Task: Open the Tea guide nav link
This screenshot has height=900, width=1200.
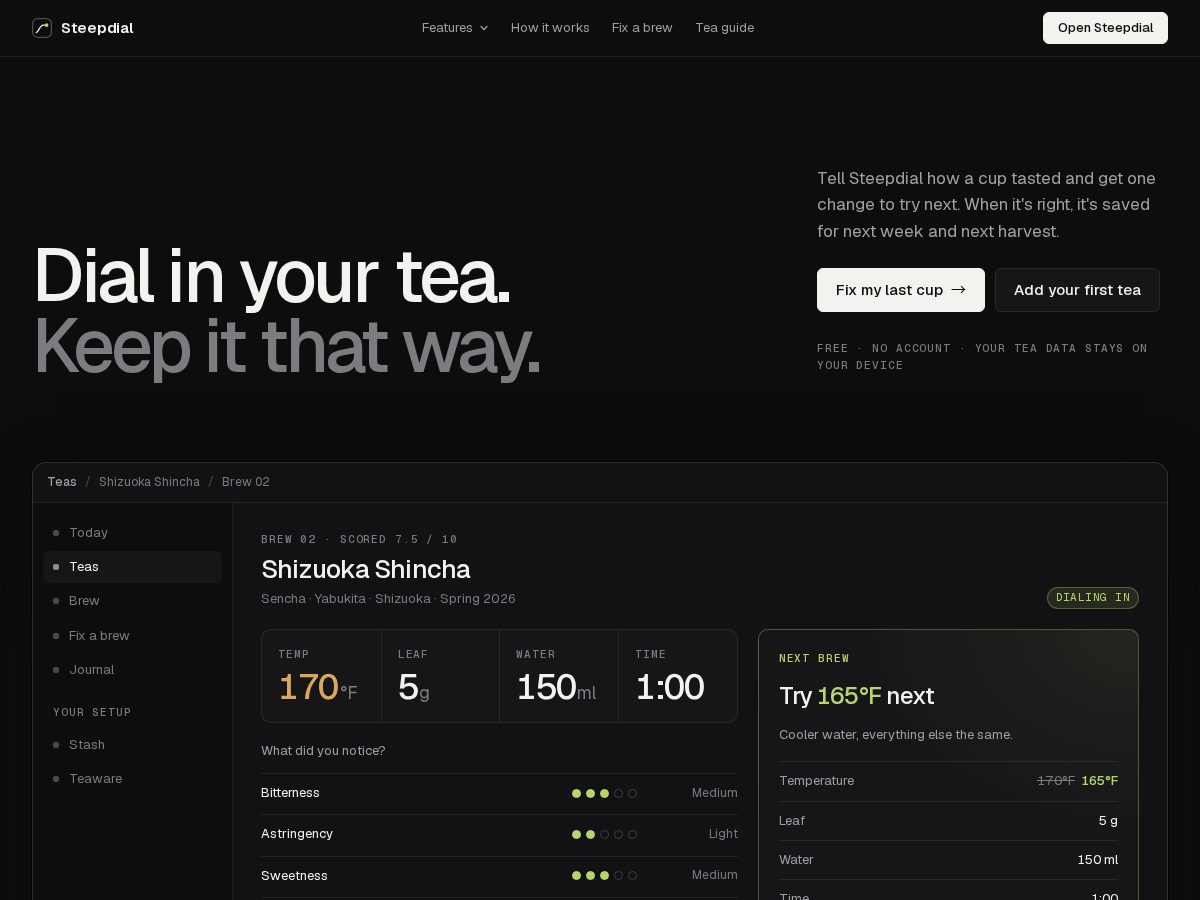Action: (x=725, y=28)
